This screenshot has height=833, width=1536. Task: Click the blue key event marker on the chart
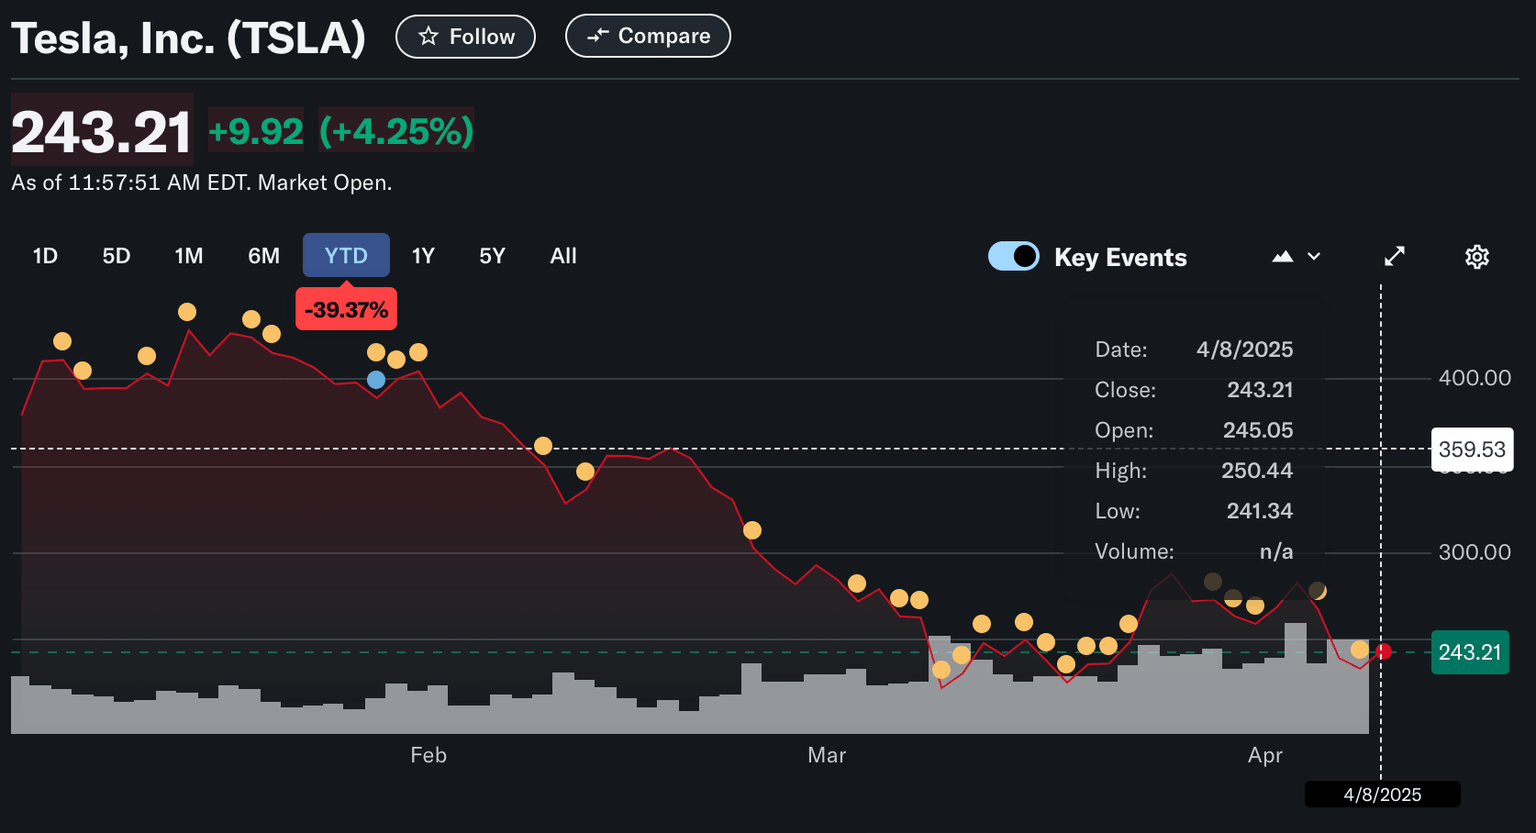pos(375,379)
